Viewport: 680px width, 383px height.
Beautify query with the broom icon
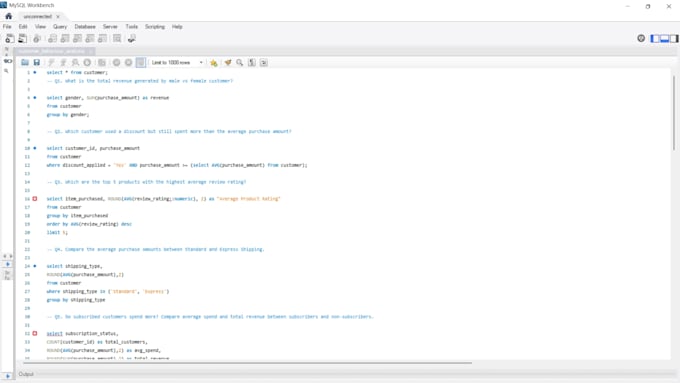(228, 62)
